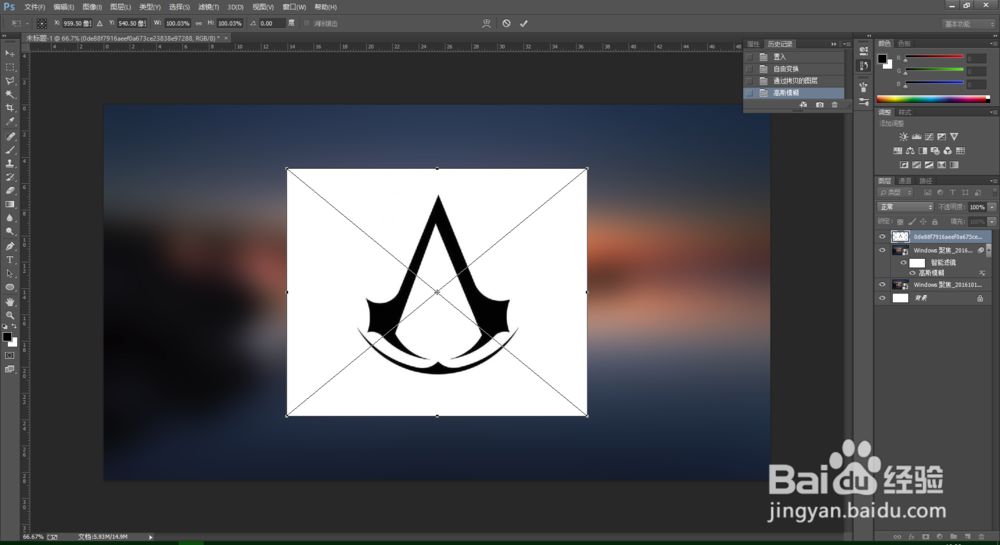The width and height of the screenshot is (1000, 545).
Task: Click the foreground color swatch in toolbox
Action: [x=7, y=337]
